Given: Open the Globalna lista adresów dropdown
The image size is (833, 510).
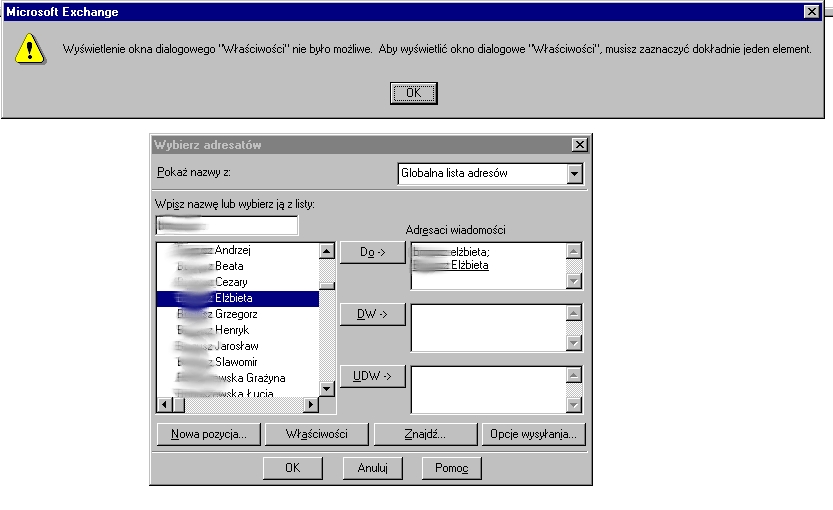Looking at the screenshot, I should (574, 173).
